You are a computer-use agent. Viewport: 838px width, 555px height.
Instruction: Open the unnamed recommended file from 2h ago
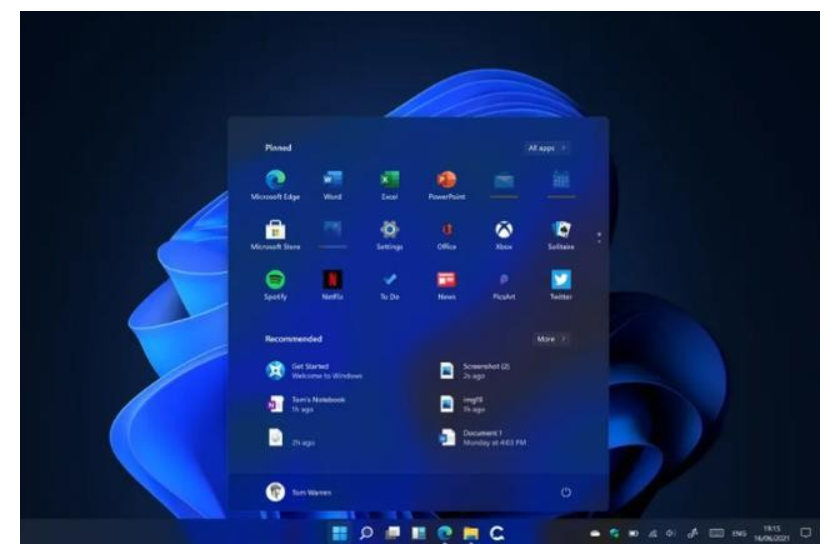point(290,437)
